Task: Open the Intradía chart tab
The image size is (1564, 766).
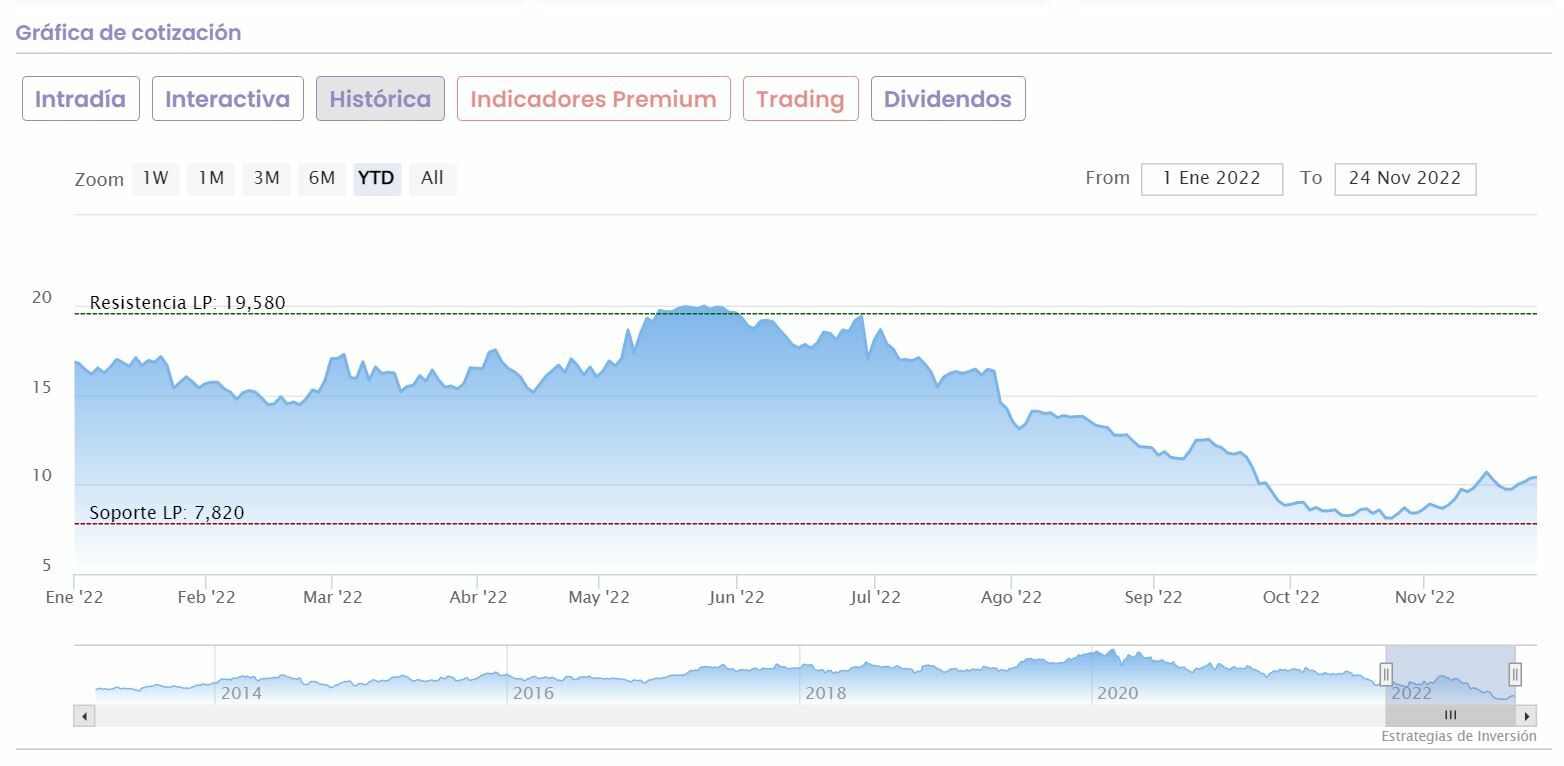Action: click(x=81, y=99)
